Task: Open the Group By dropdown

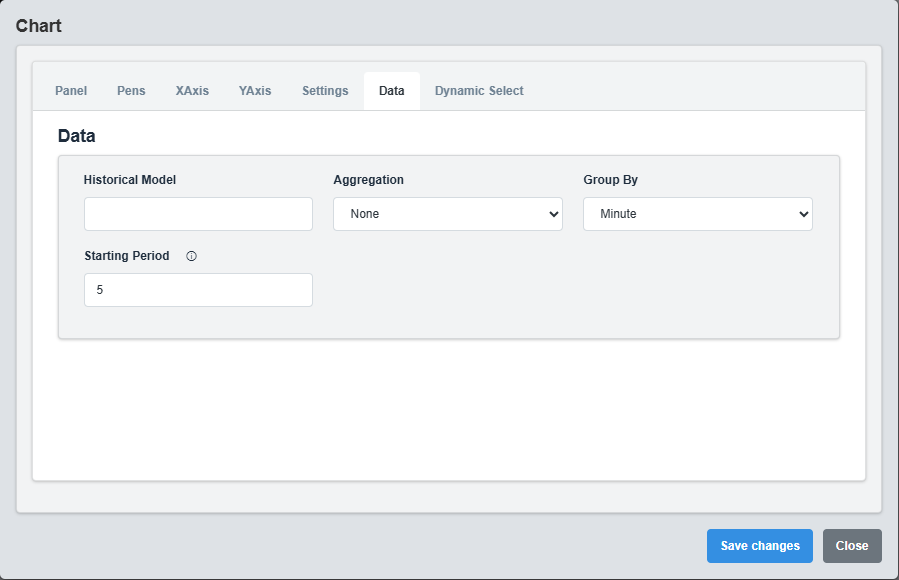Action: coord(697,213)
